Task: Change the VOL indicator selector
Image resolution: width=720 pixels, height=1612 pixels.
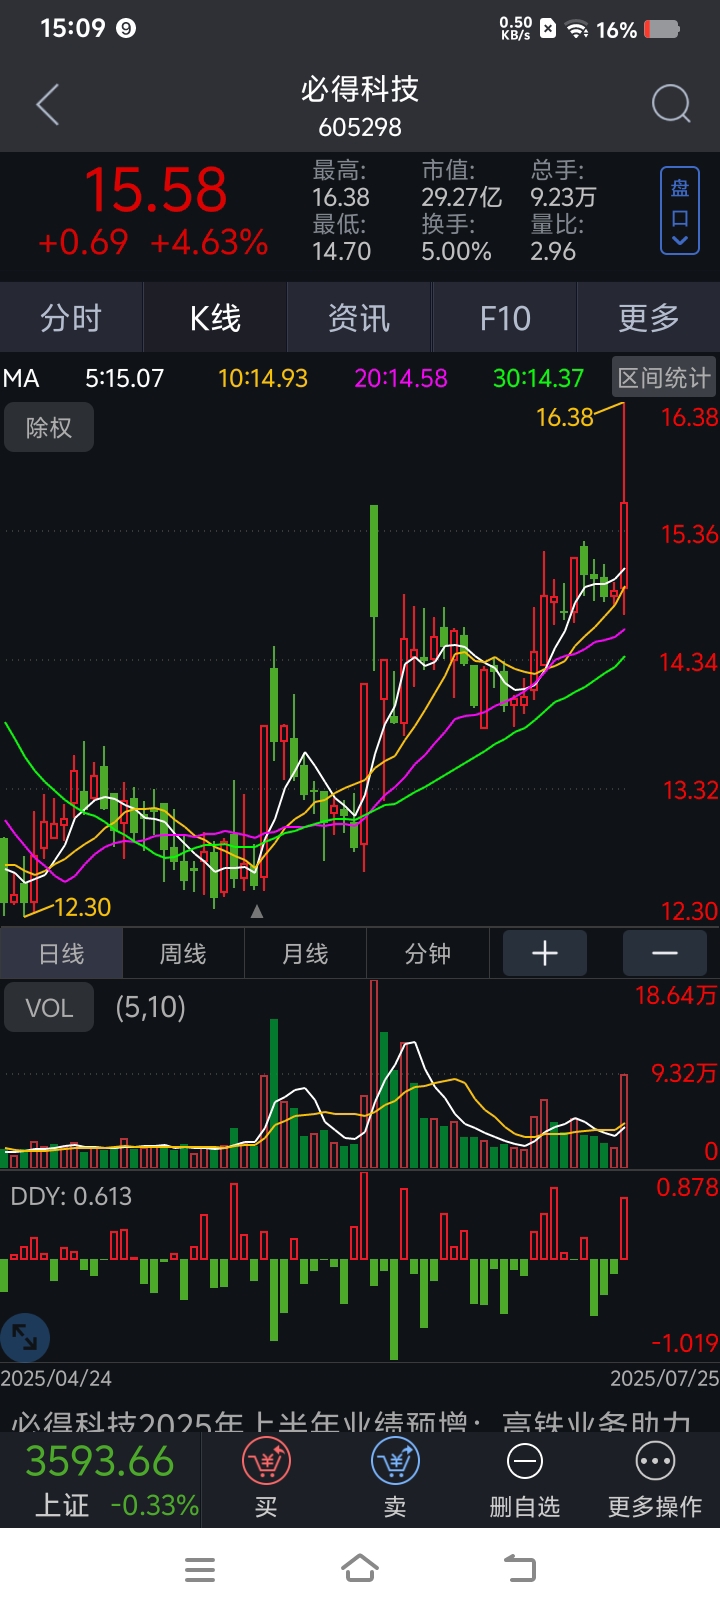Action: 49,1007
